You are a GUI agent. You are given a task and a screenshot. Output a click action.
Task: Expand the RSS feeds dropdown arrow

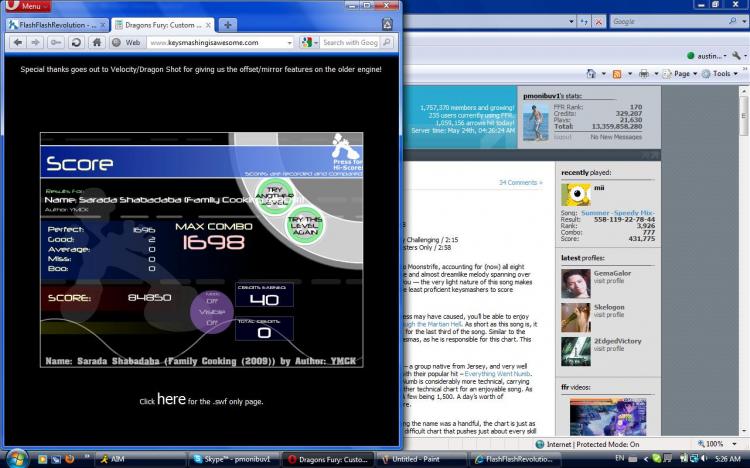(x=630, y=74)
